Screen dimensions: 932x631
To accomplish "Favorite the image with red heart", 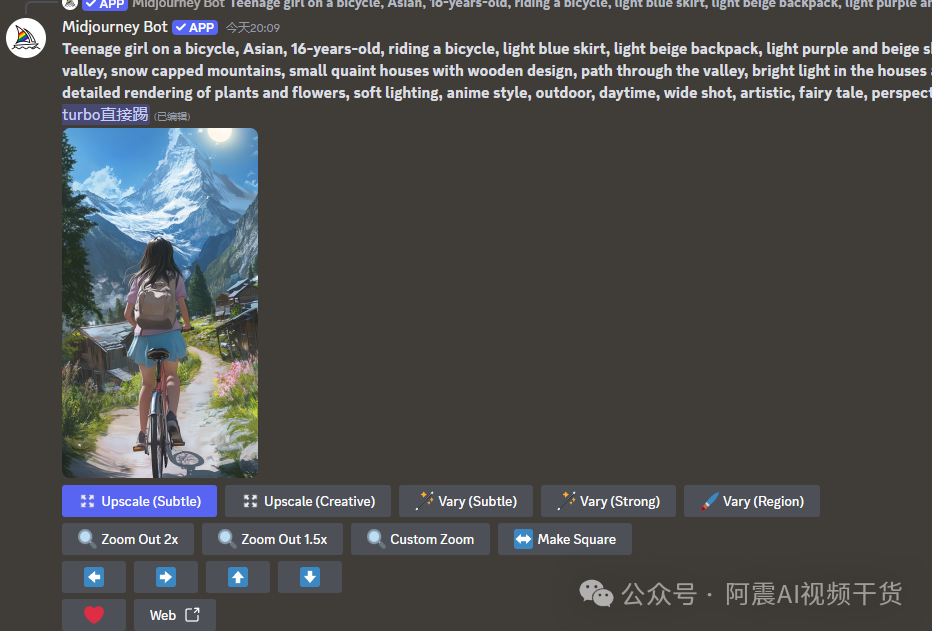I will click(x=94, y=615).
